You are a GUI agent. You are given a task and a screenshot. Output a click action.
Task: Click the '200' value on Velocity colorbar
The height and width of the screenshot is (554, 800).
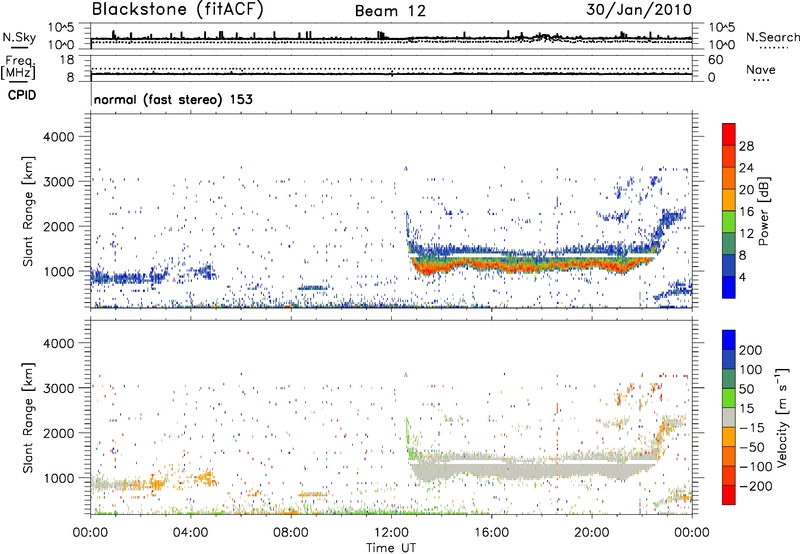pyautogui.click(x=751, y=350)
